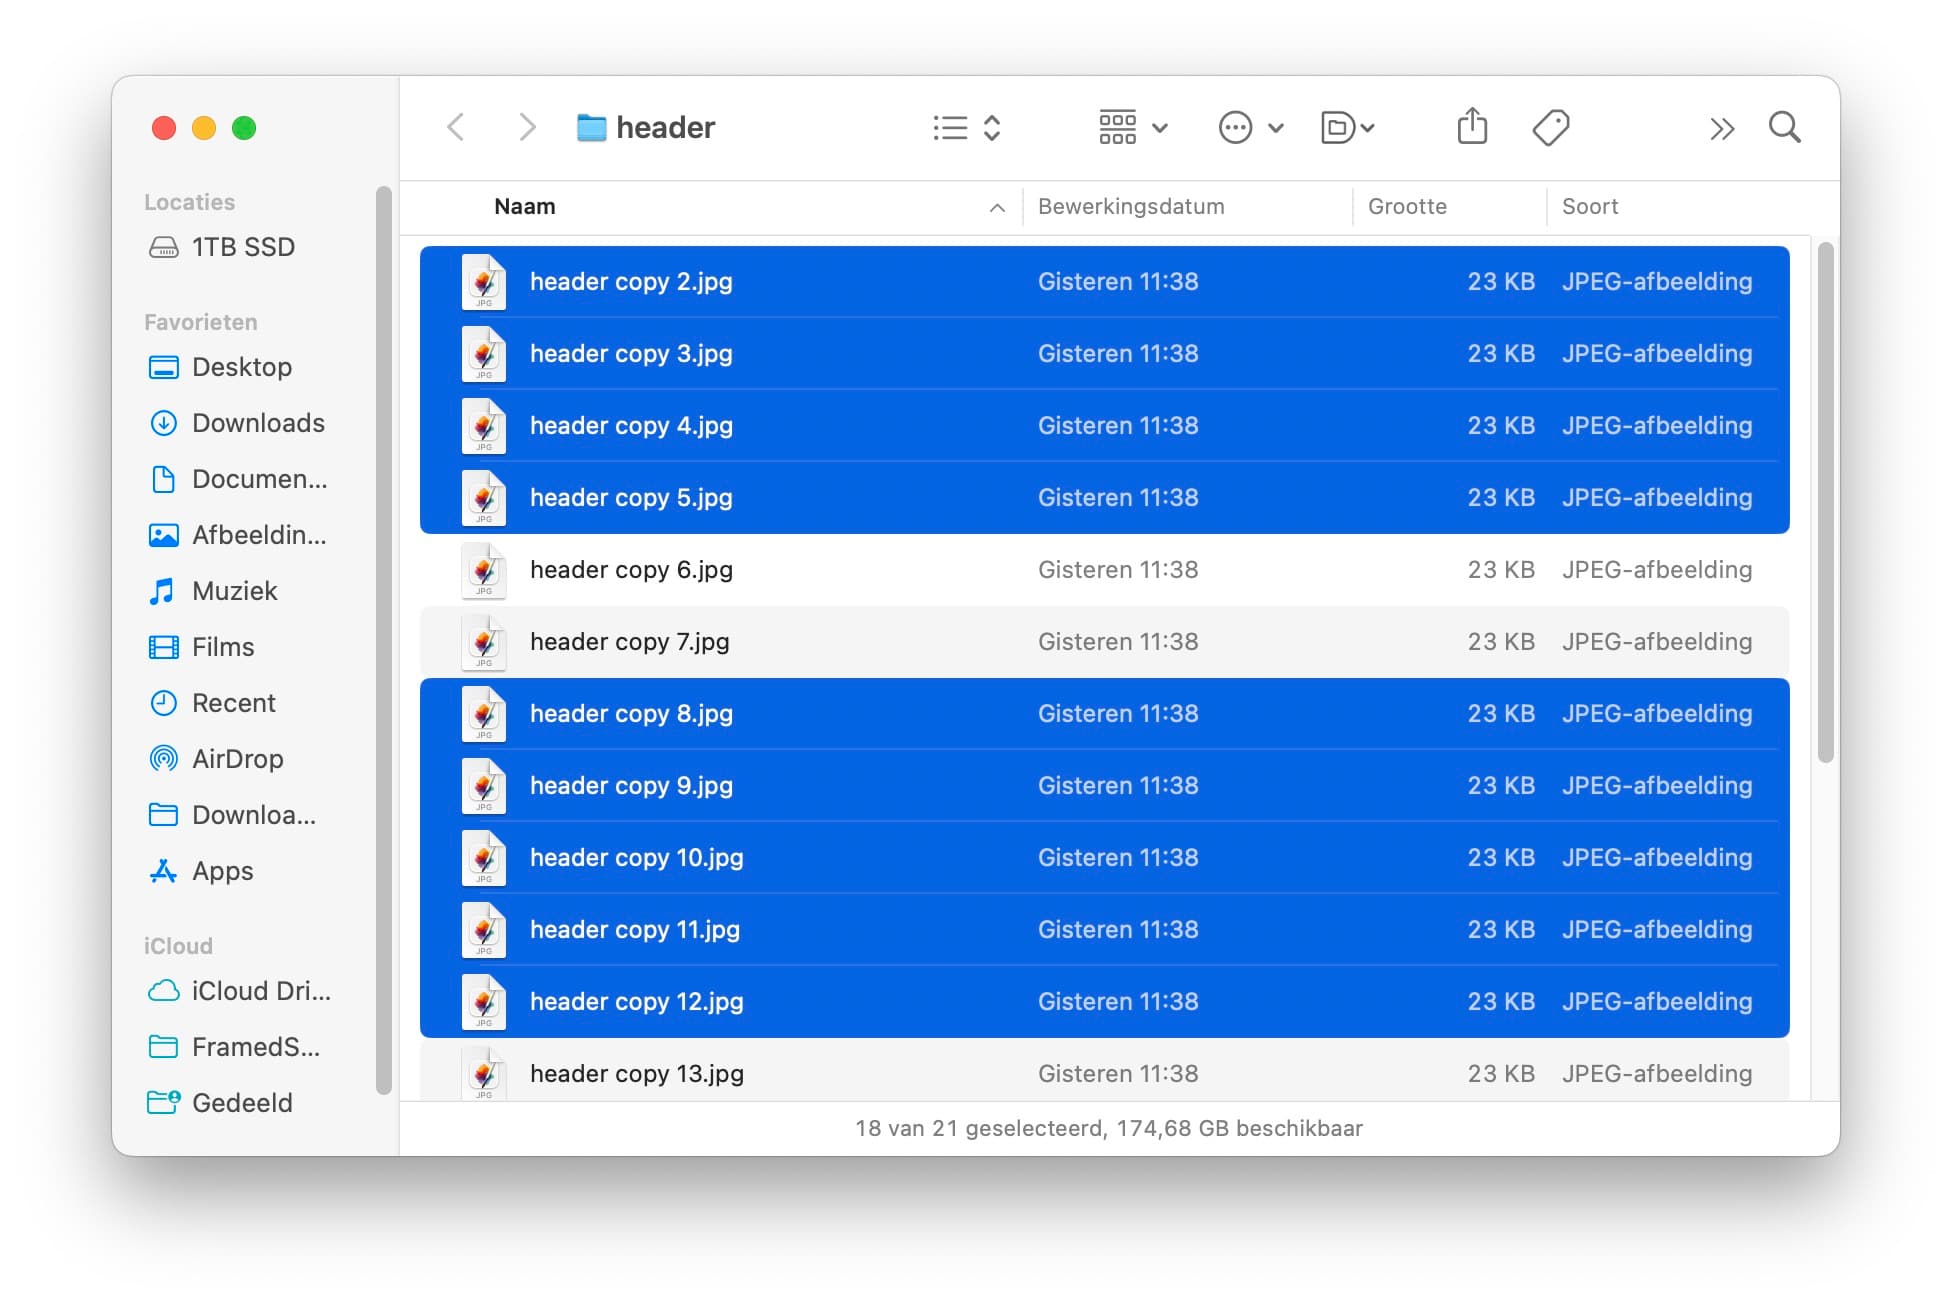Click the date of header copy 6.jpg

click(x=1118, y=570)
